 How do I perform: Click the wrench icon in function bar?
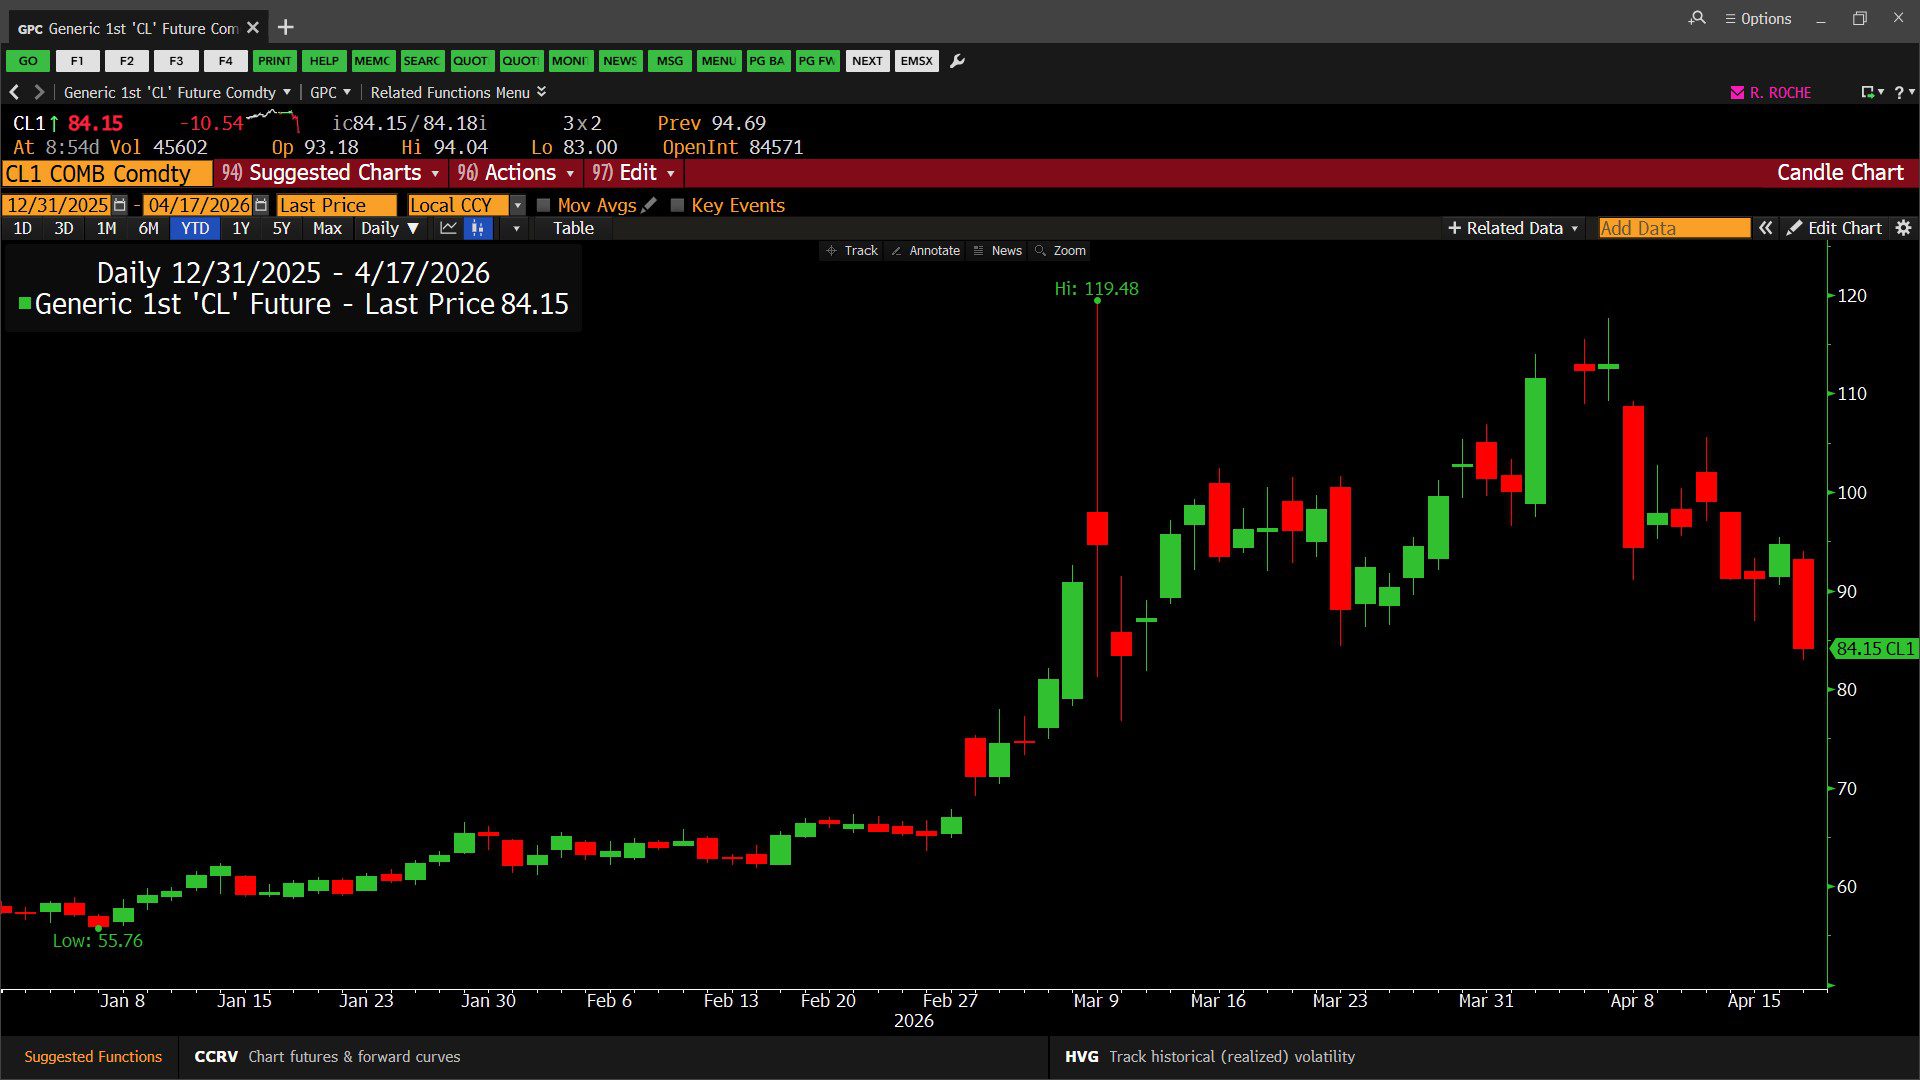tap(957, 61)
